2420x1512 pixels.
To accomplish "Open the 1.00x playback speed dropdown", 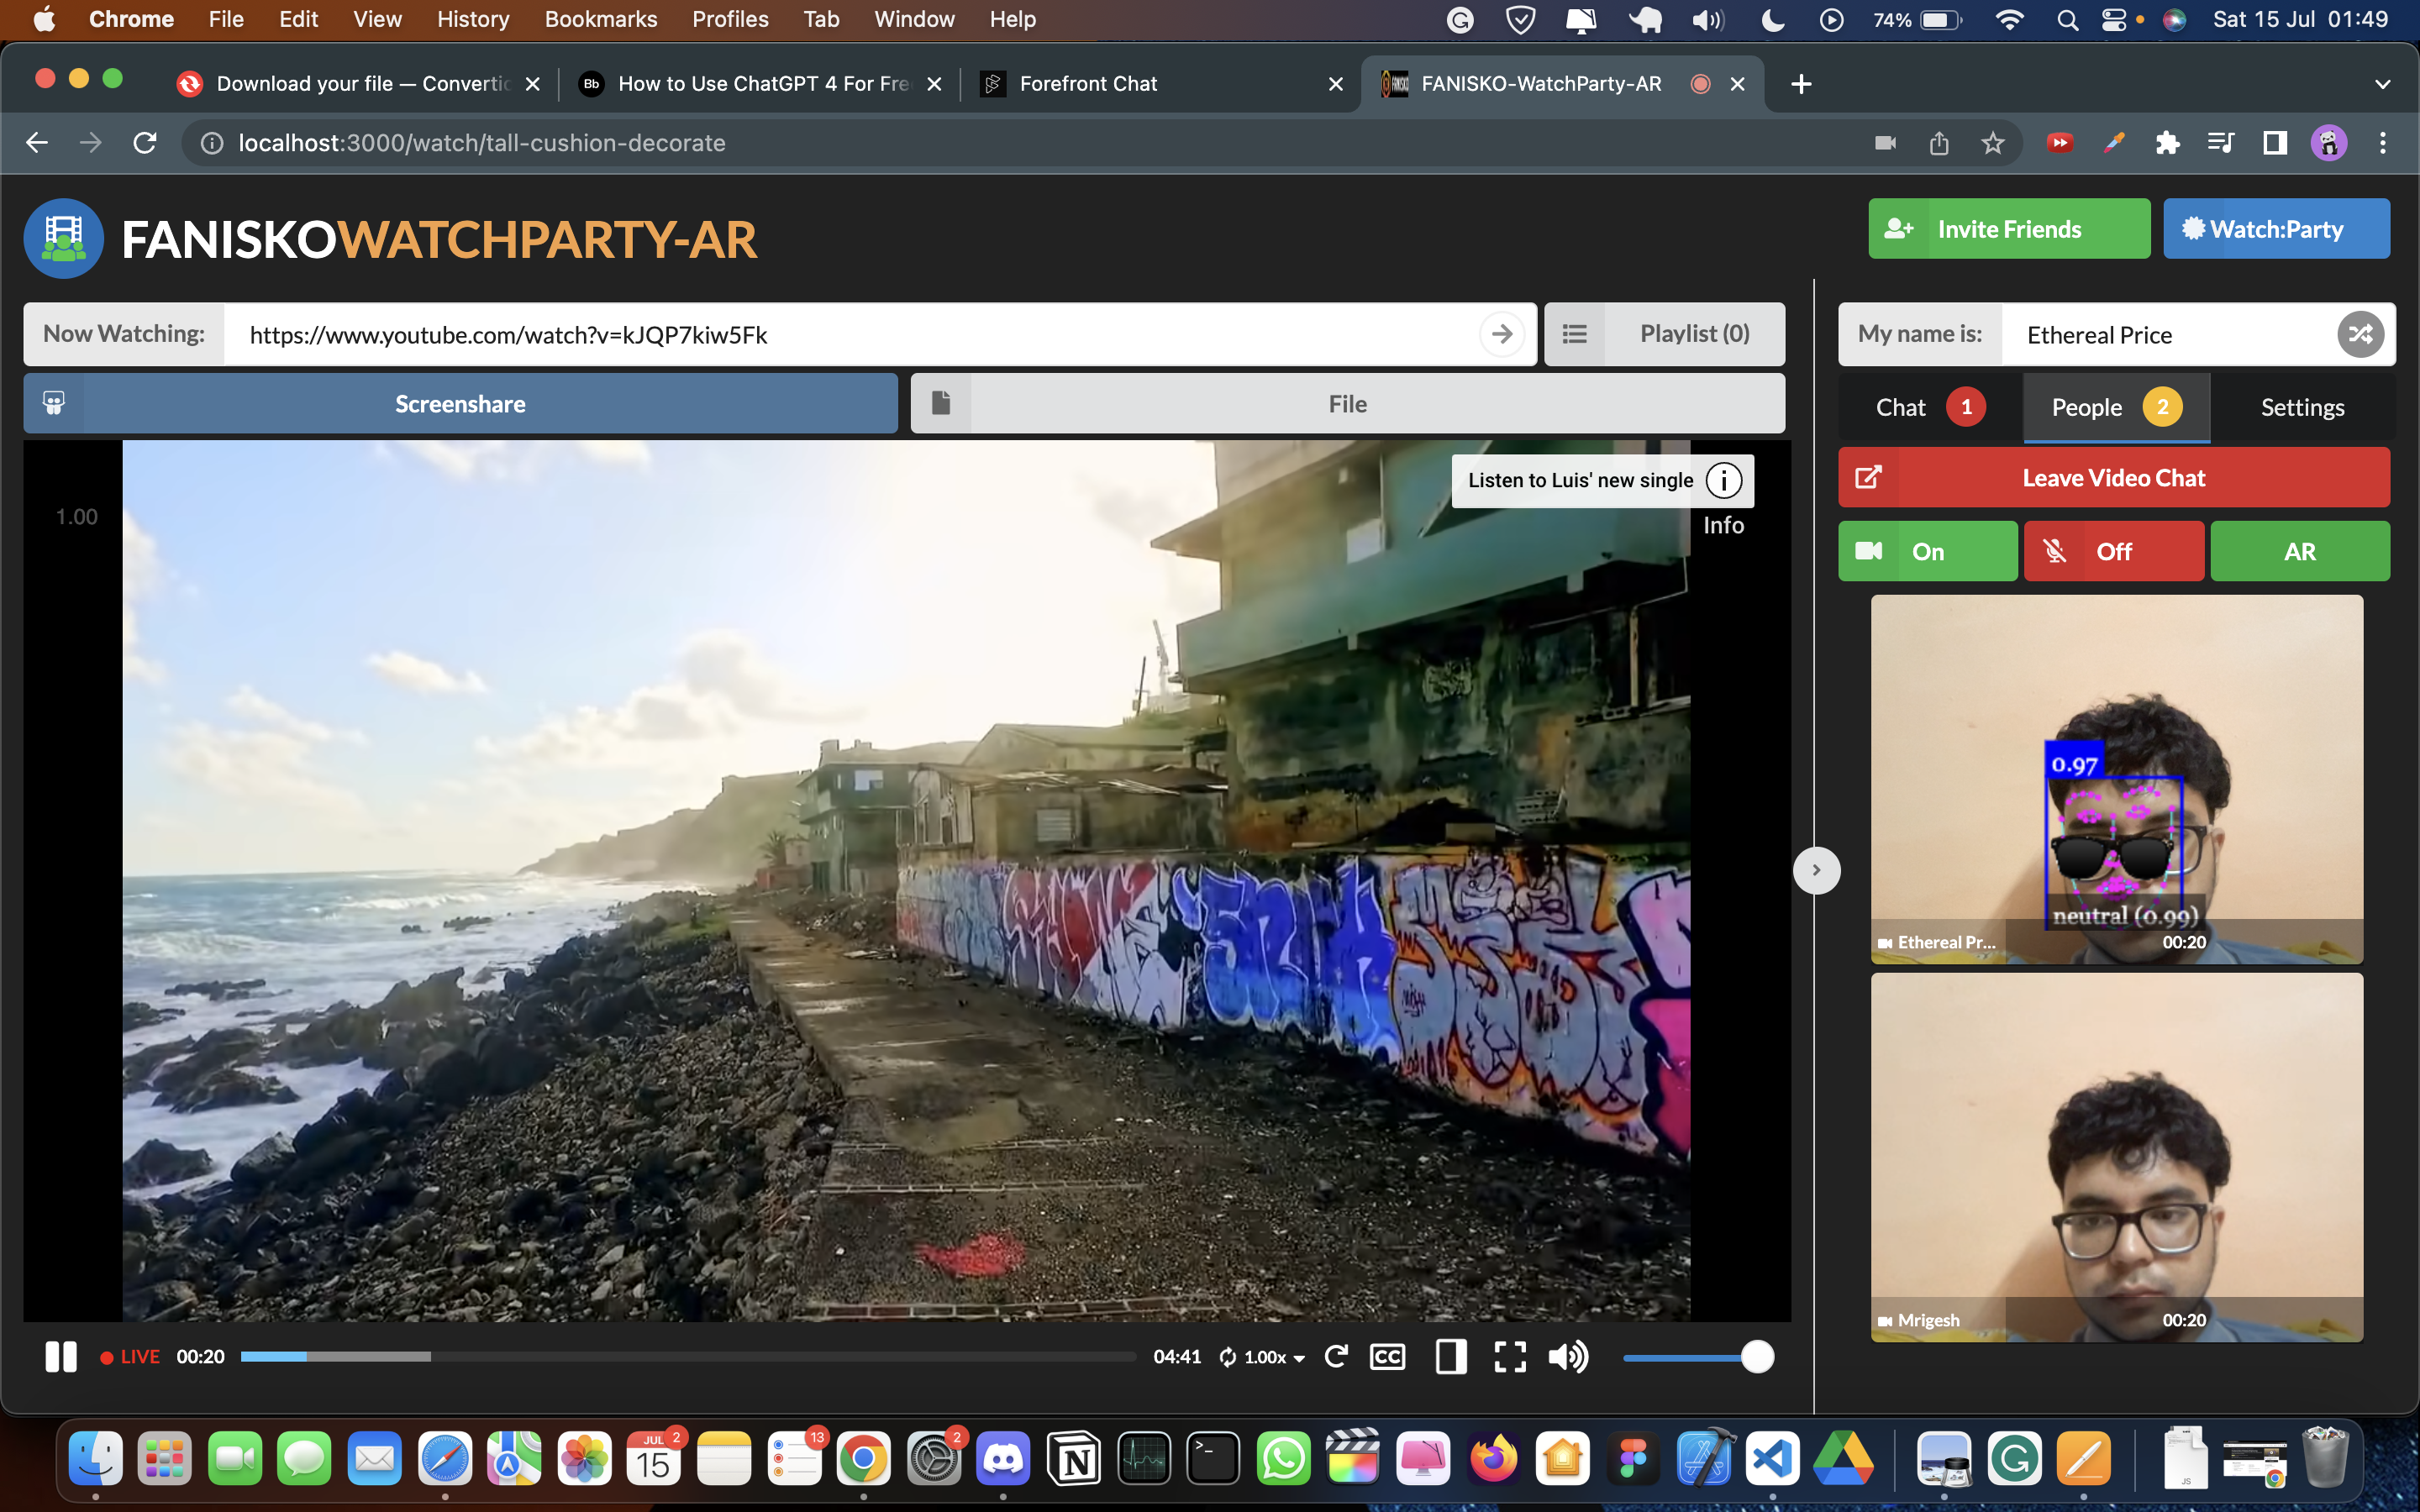I will [x=1263, y=1357].
